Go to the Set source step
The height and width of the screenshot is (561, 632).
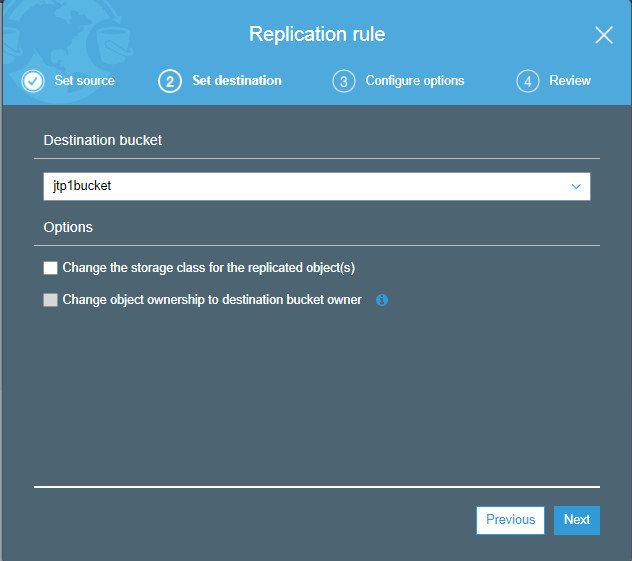85,81
